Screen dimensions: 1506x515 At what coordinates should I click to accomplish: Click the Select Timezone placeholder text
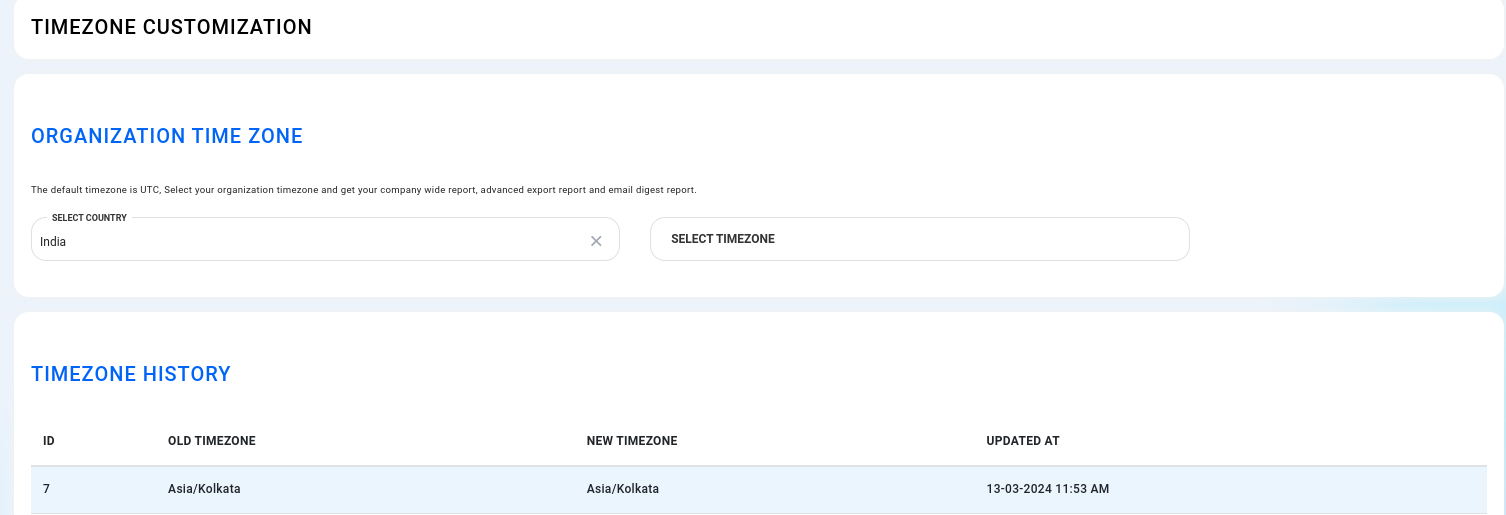pyautogui.click(x=723, y=239)
